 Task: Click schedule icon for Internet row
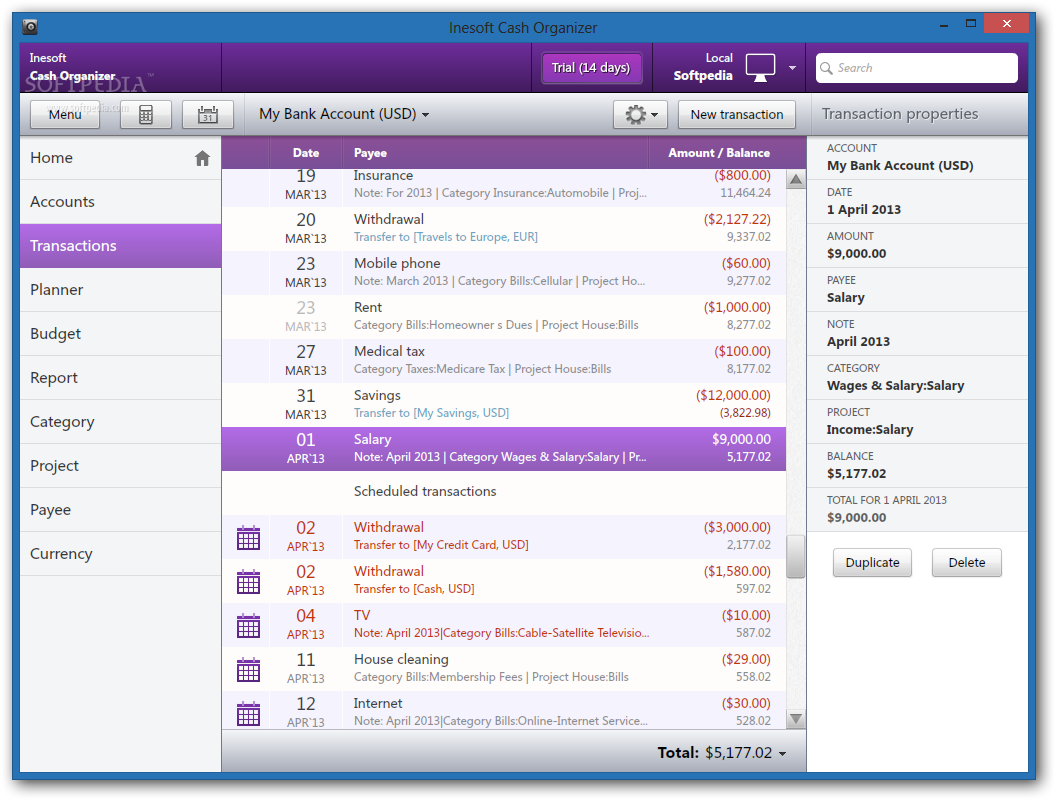pyautogui.click(x=249, y=713)
